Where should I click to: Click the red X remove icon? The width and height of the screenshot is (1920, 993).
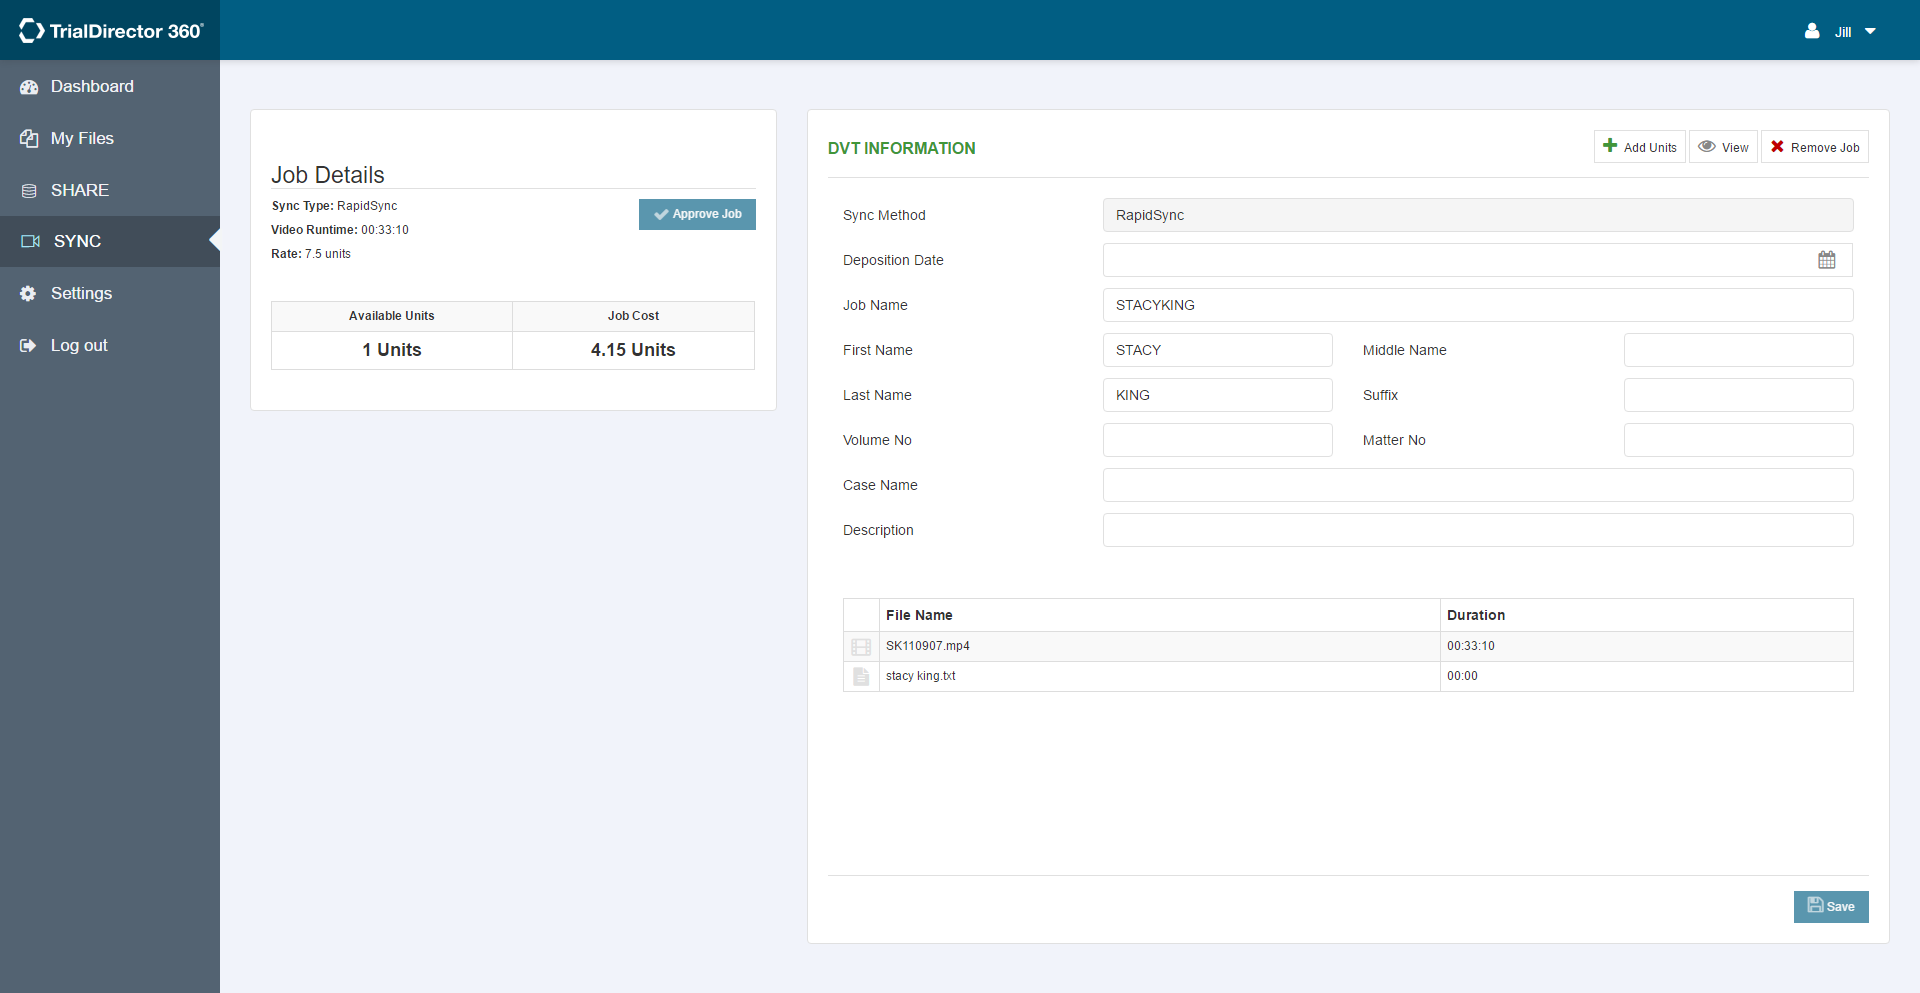click(x=1777, y=146)
